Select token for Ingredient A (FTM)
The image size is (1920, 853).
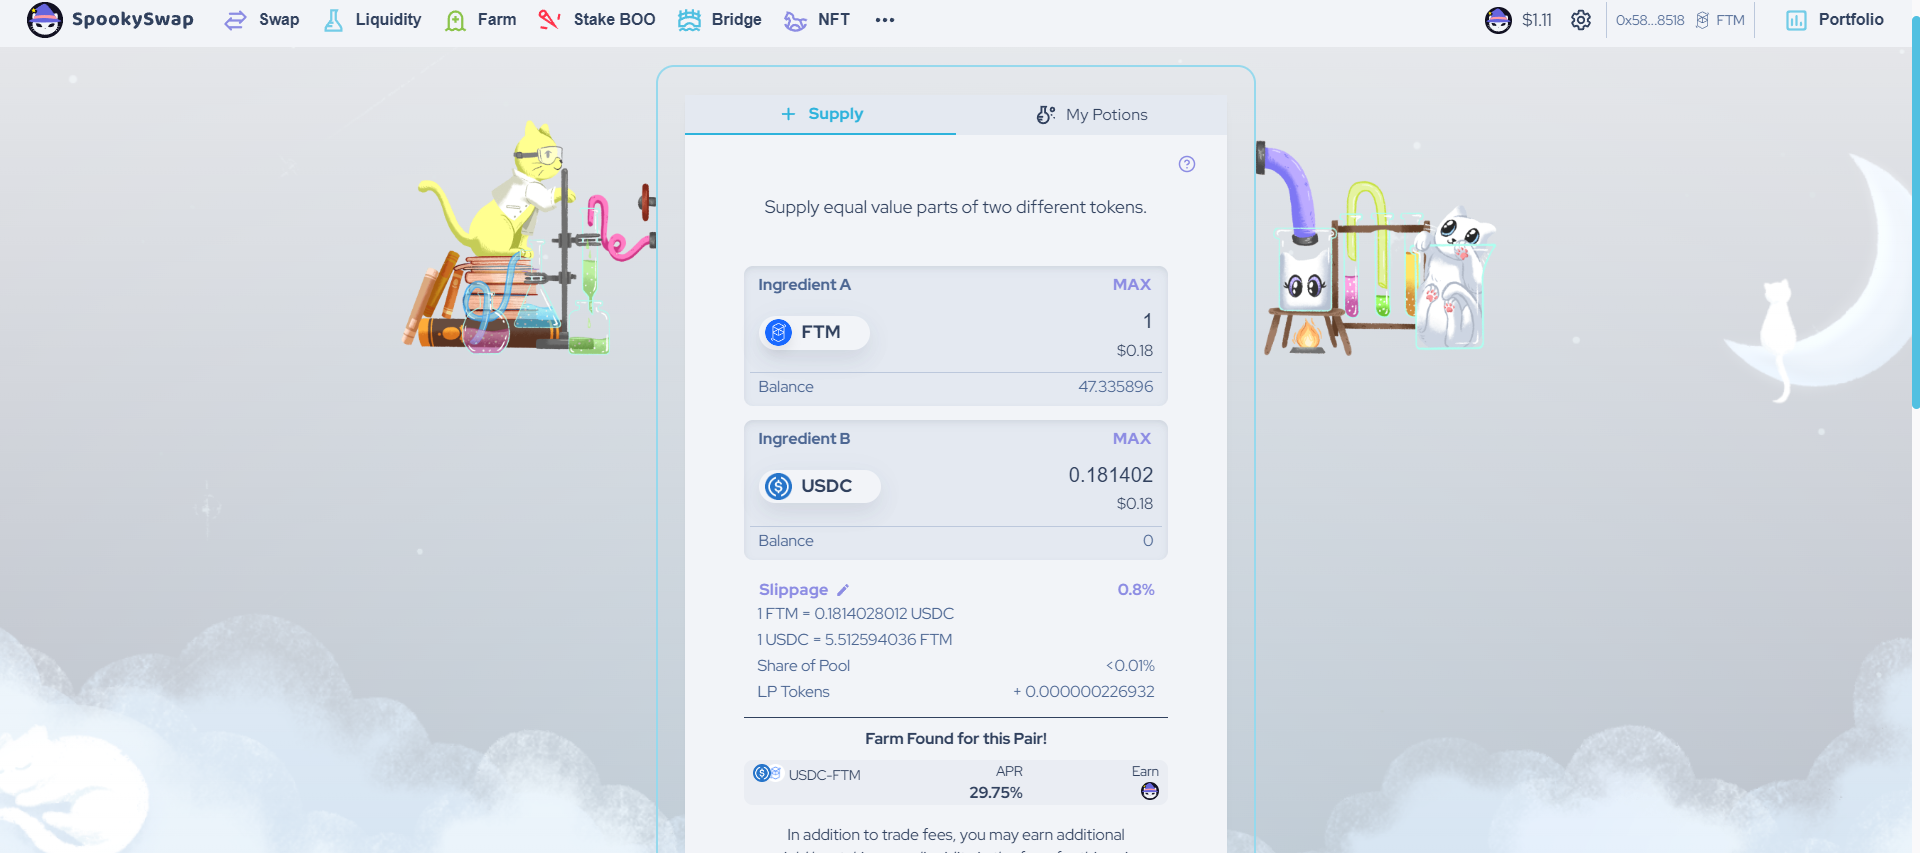814,332
